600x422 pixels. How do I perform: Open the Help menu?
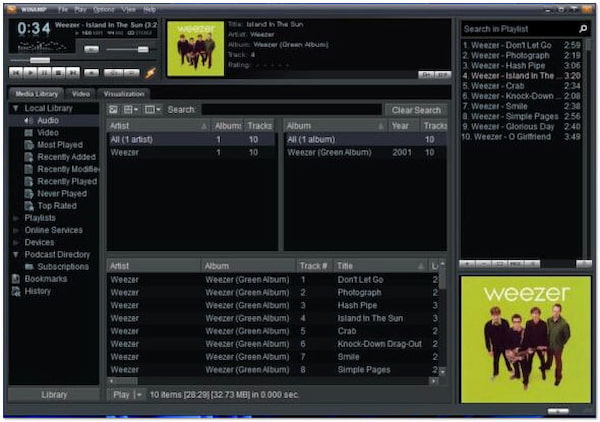[149, 10]
